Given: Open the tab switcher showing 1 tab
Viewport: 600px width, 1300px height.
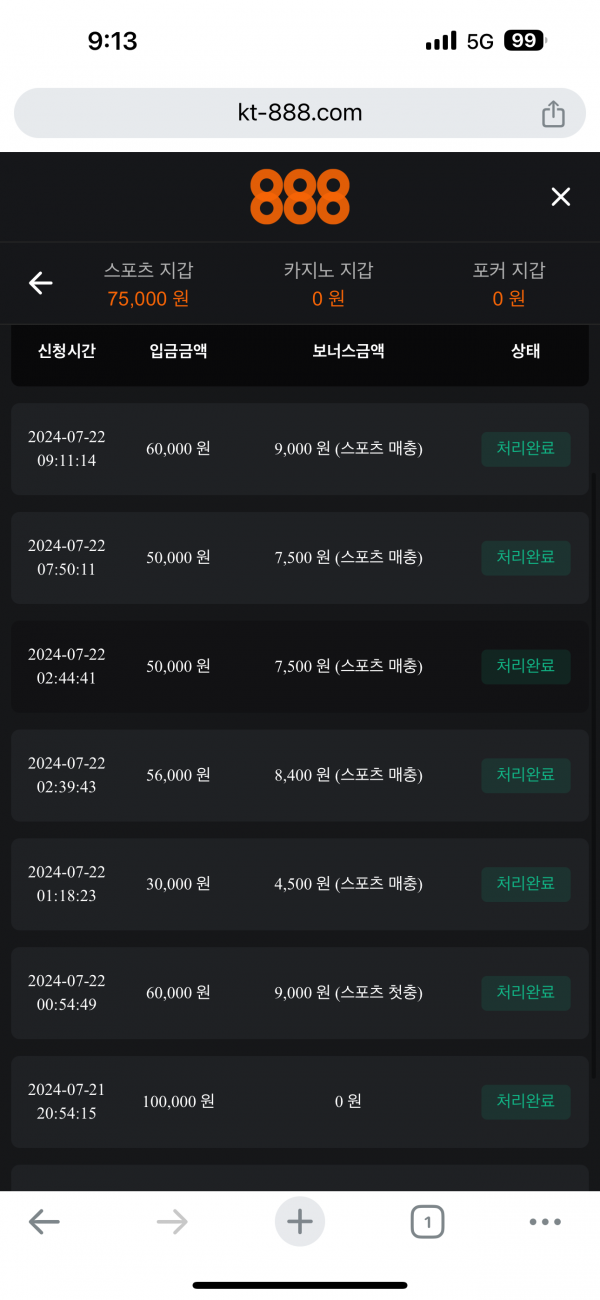Looking at the screenshot, I should point(427,1221).
